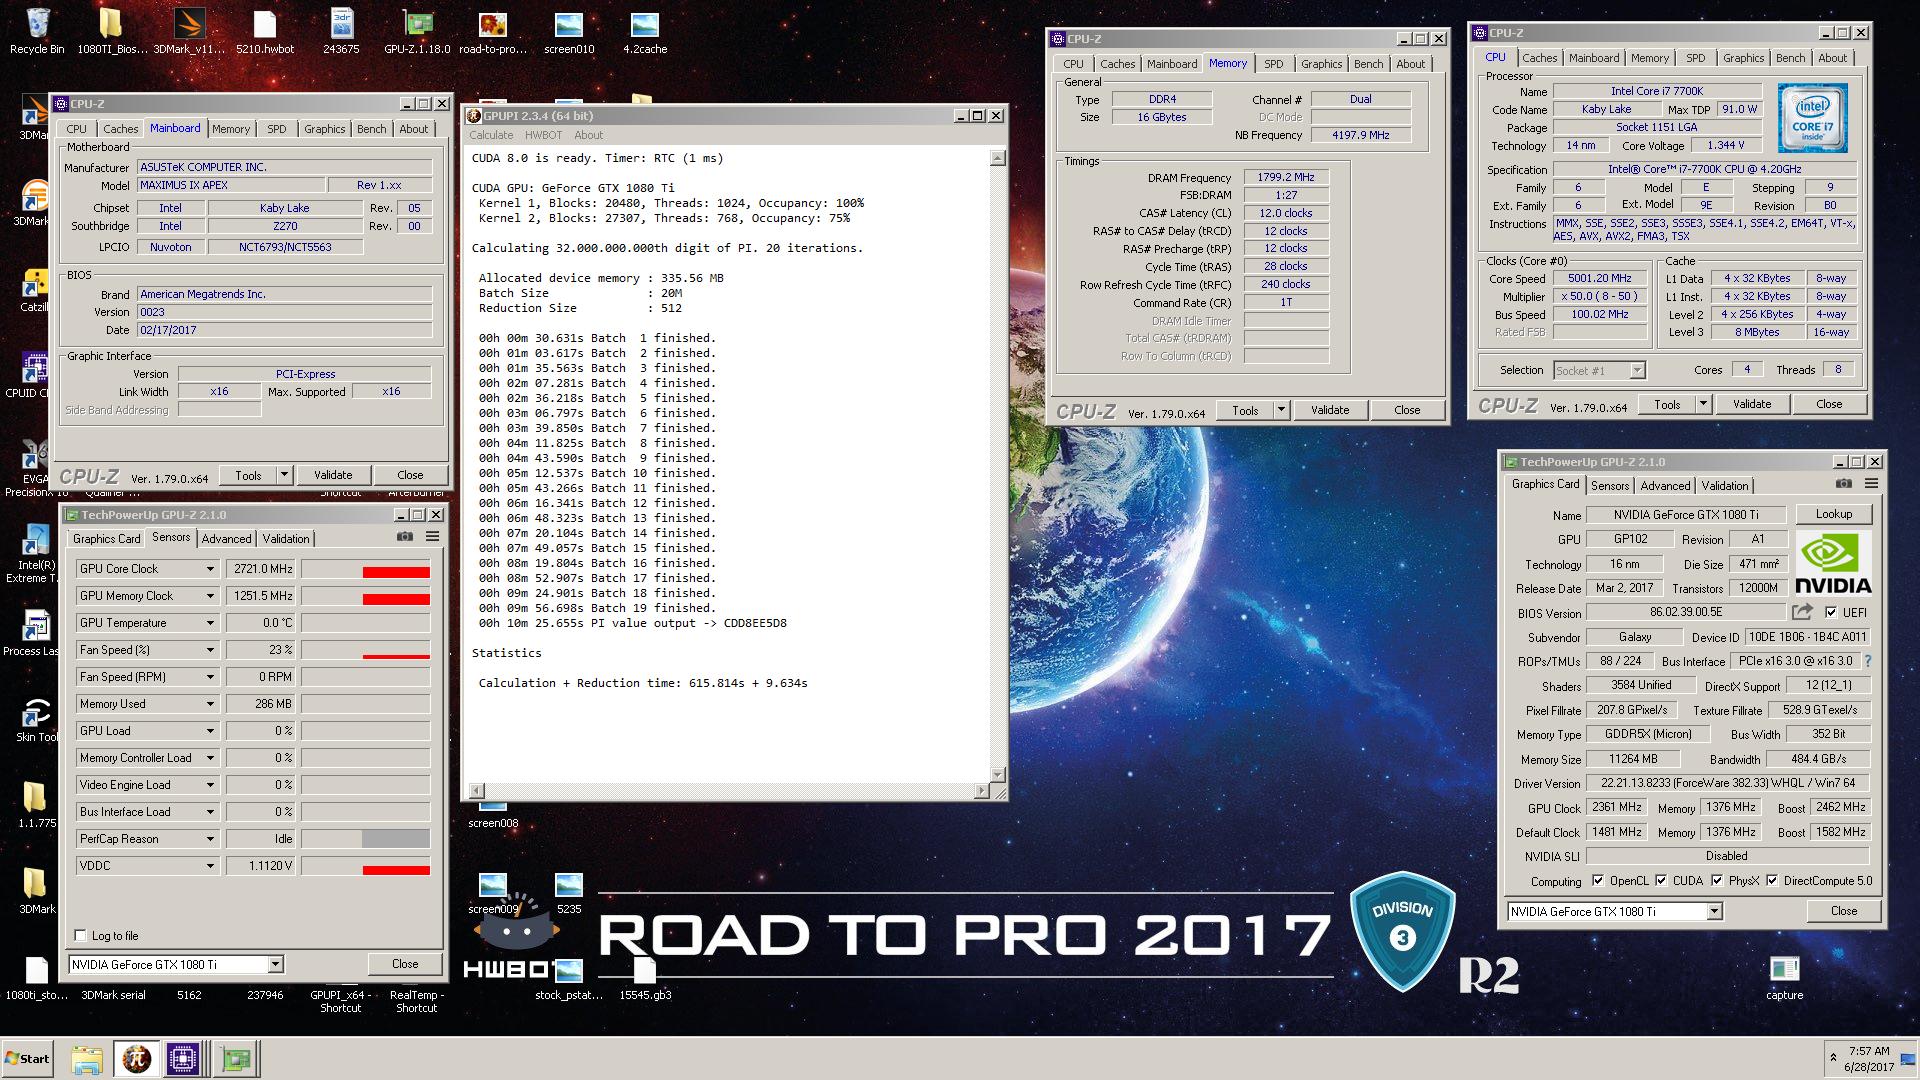Expand the VDDC sensor dropdown
This screenshot has height=1080, width=1920.
point(210,866)
